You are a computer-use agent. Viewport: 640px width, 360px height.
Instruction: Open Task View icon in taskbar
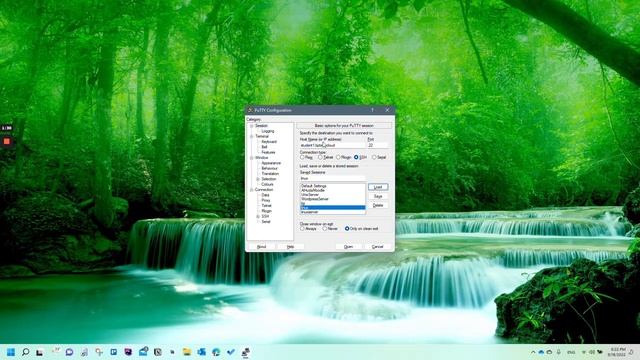pos(40,352)
